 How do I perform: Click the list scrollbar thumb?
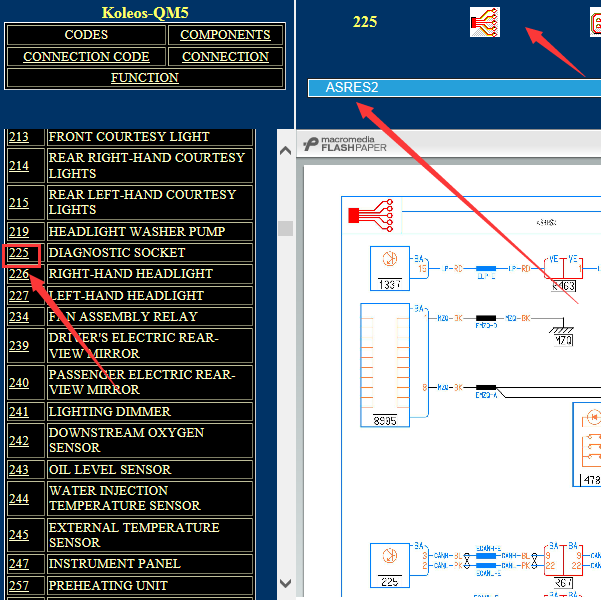pyautogui.click(x=285, y=228)
